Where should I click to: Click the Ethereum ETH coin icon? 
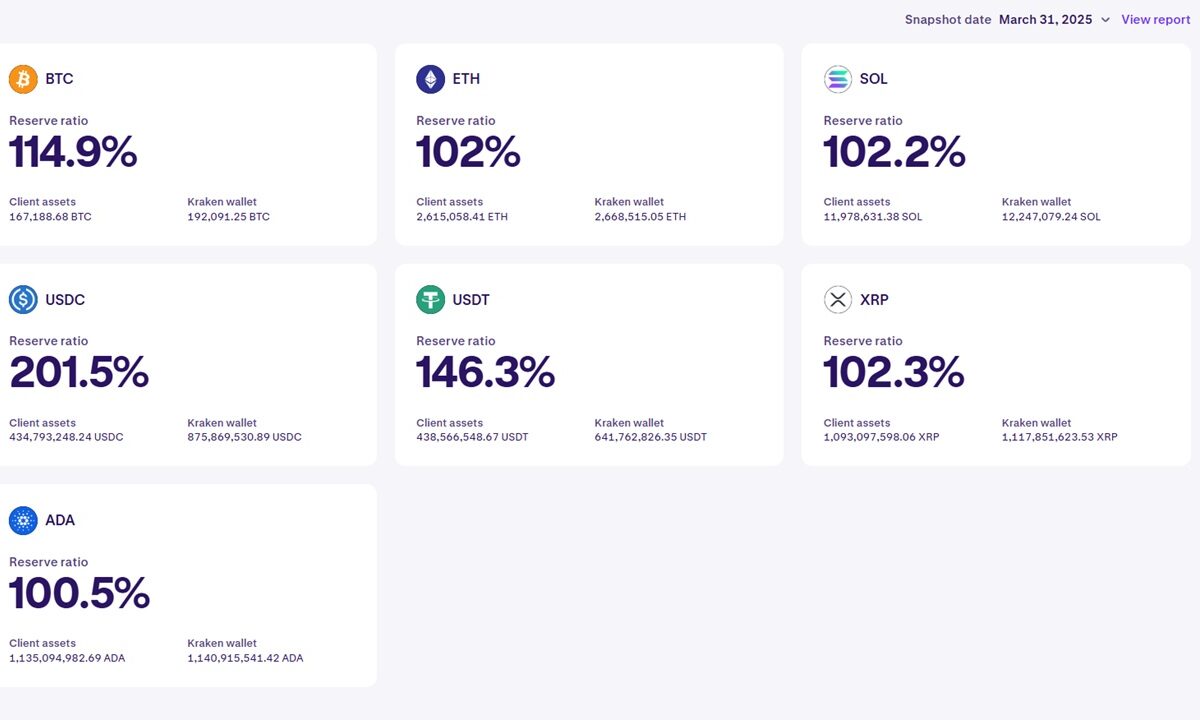pos(431,79)
